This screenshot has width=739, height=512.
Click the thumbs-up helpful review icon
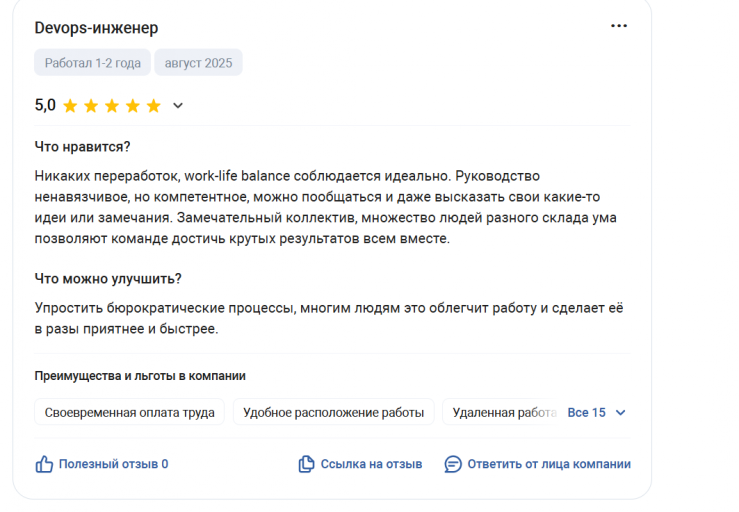pos(44,464)
